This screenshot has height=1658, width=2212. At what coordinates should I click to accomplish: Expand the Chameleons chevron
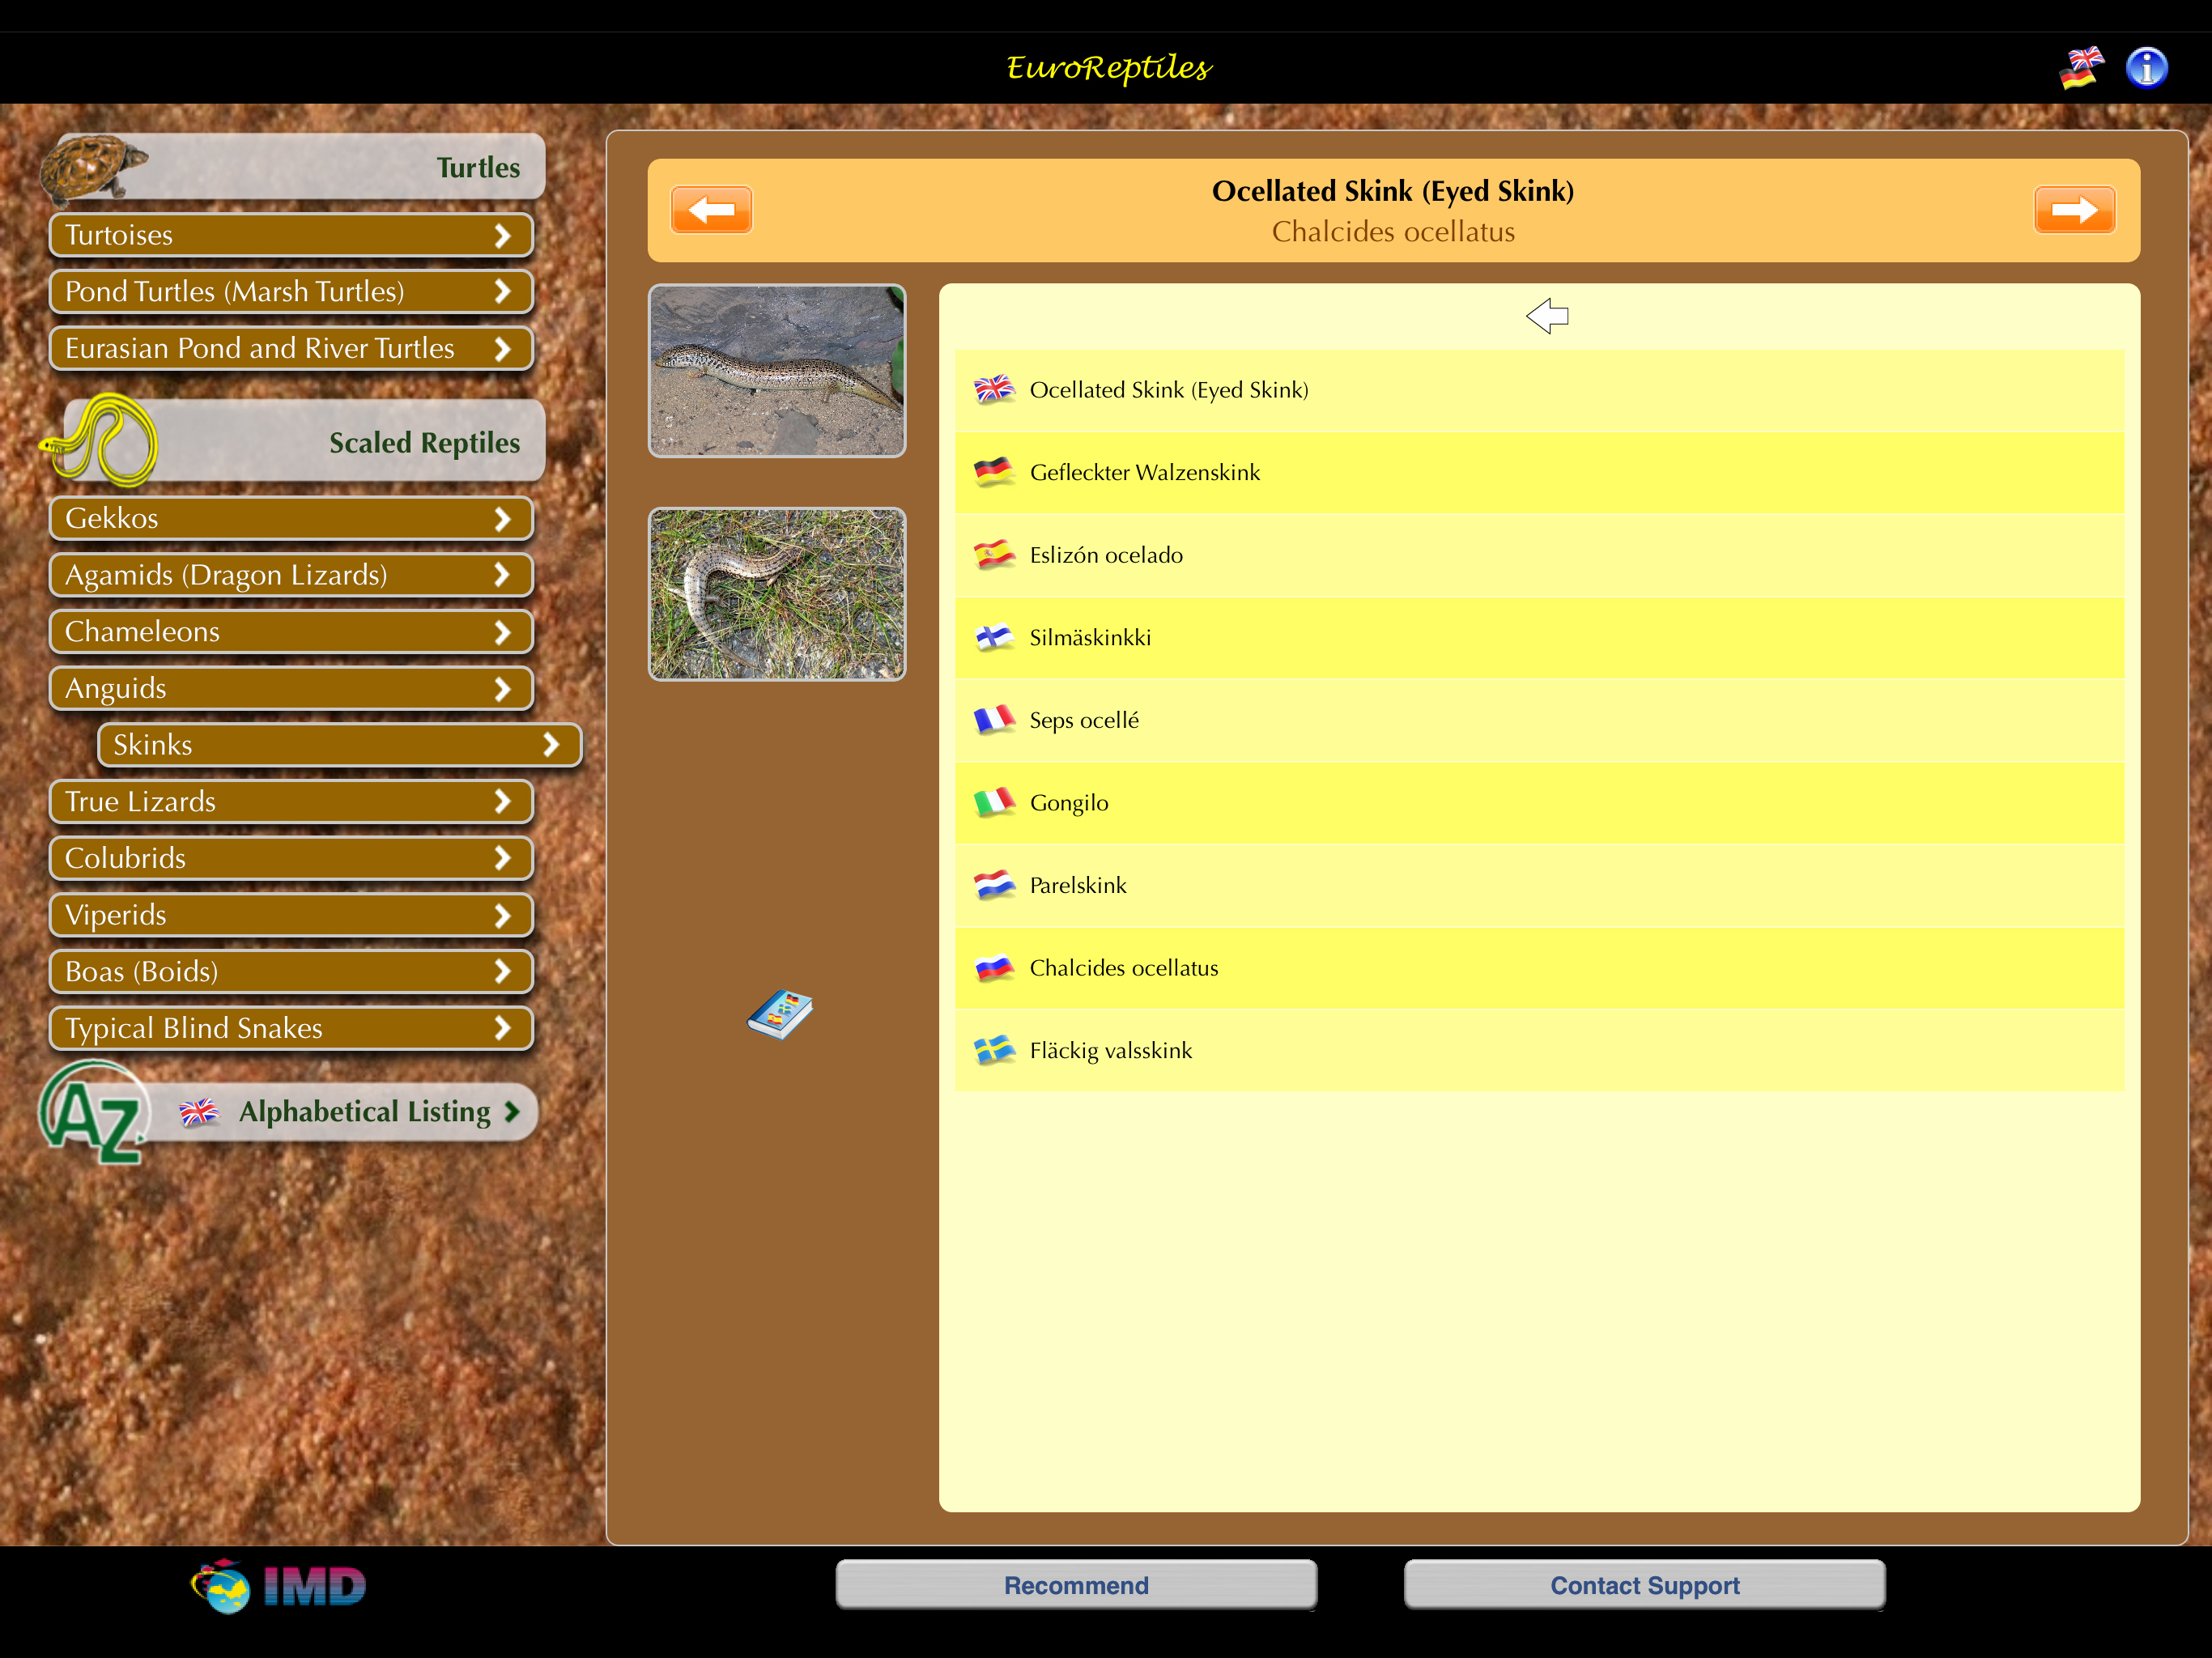503,632
